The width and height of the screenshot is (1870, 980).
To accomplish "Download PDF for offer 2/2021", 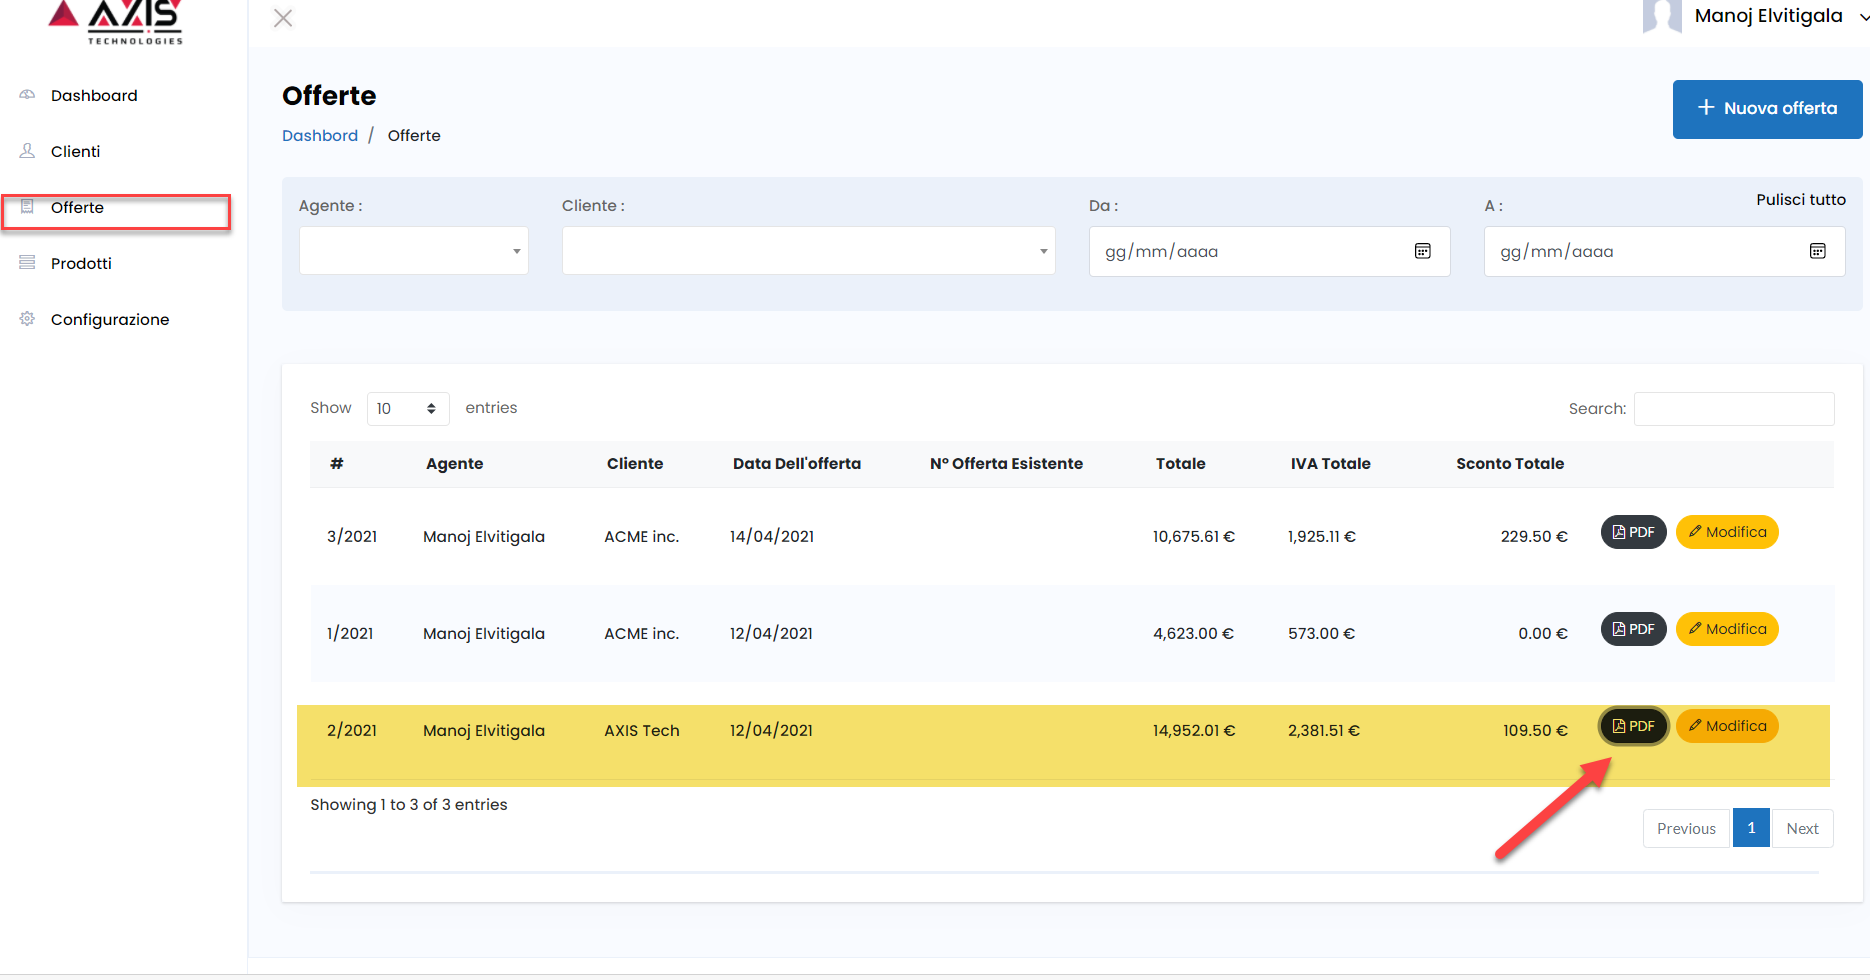I will tap(1633, 726).
